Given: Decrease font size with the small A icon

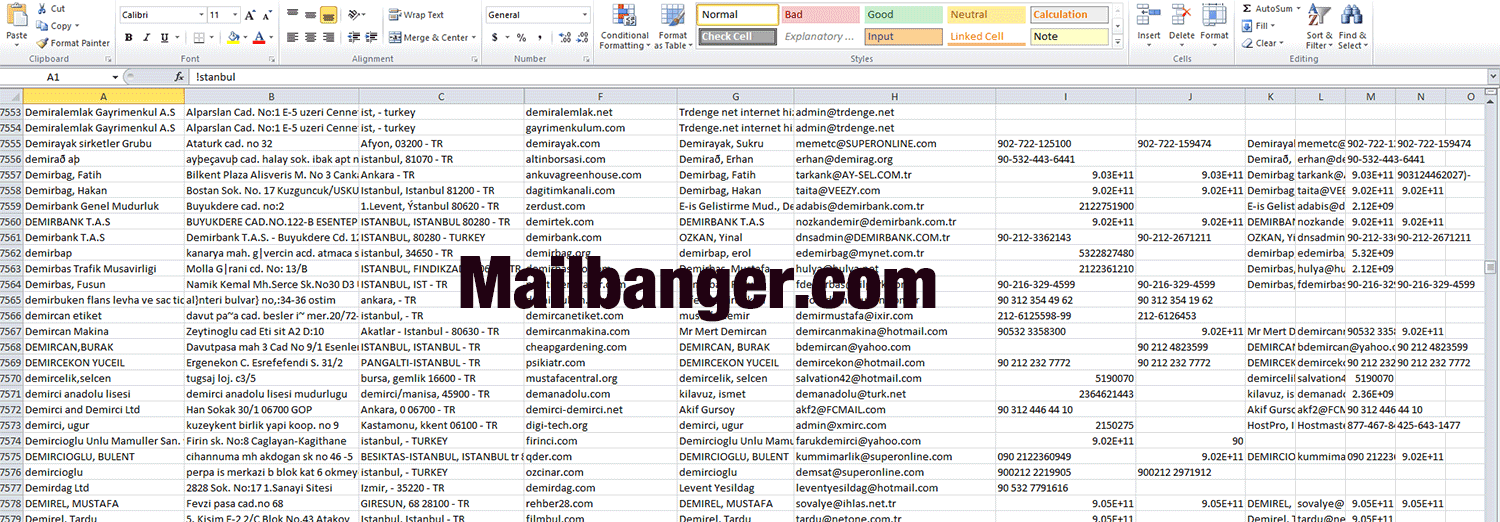Looking at the screenshot, I should pyautogui.click(x=266, y=15).
